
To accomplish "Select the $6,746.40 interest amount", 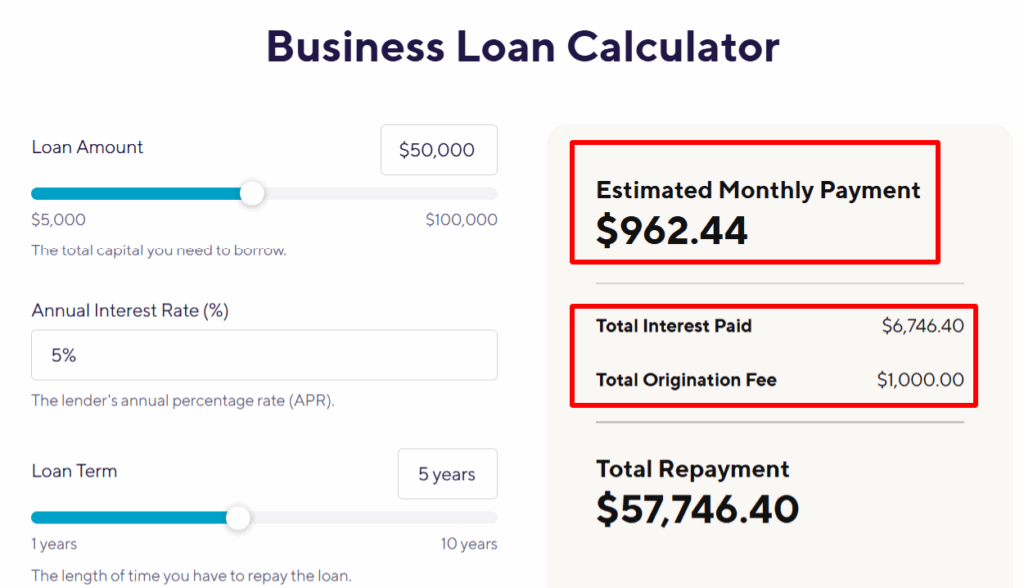I will (x=922, y=326).
